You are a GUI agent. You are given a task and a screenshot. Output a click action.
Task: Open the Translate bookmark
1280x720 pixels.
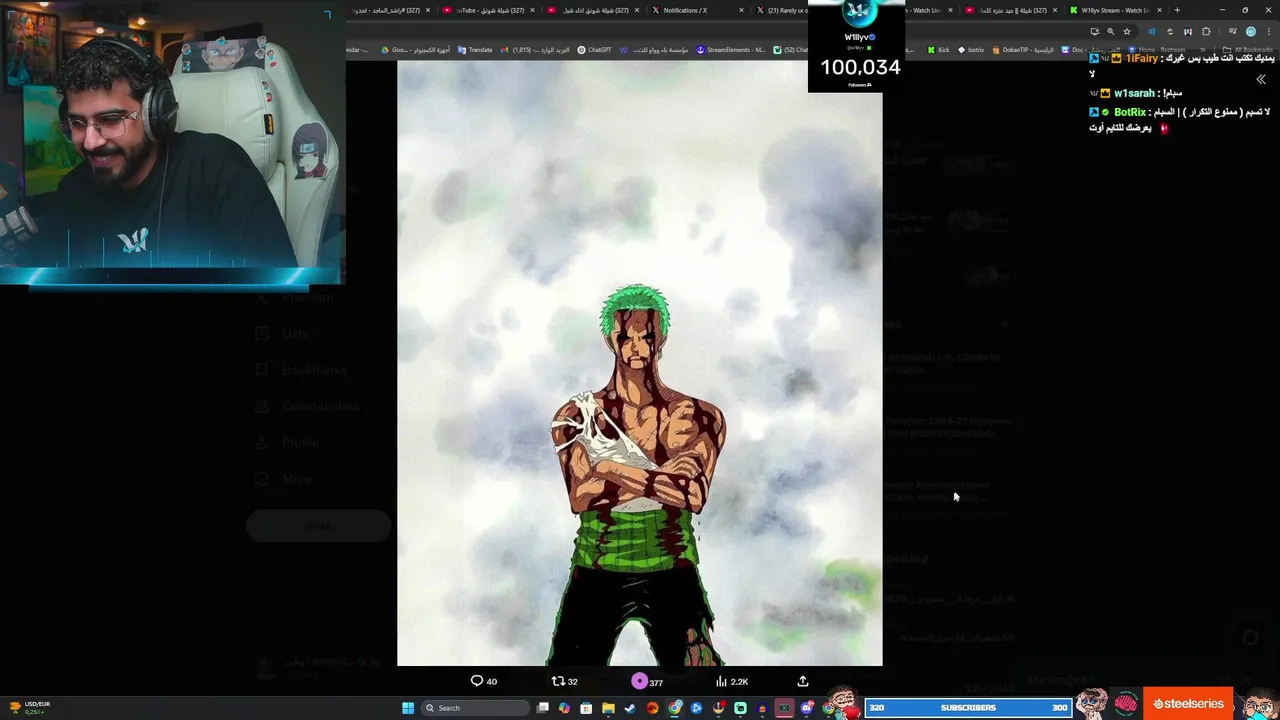pyautogui.click(x=475, y=49)
